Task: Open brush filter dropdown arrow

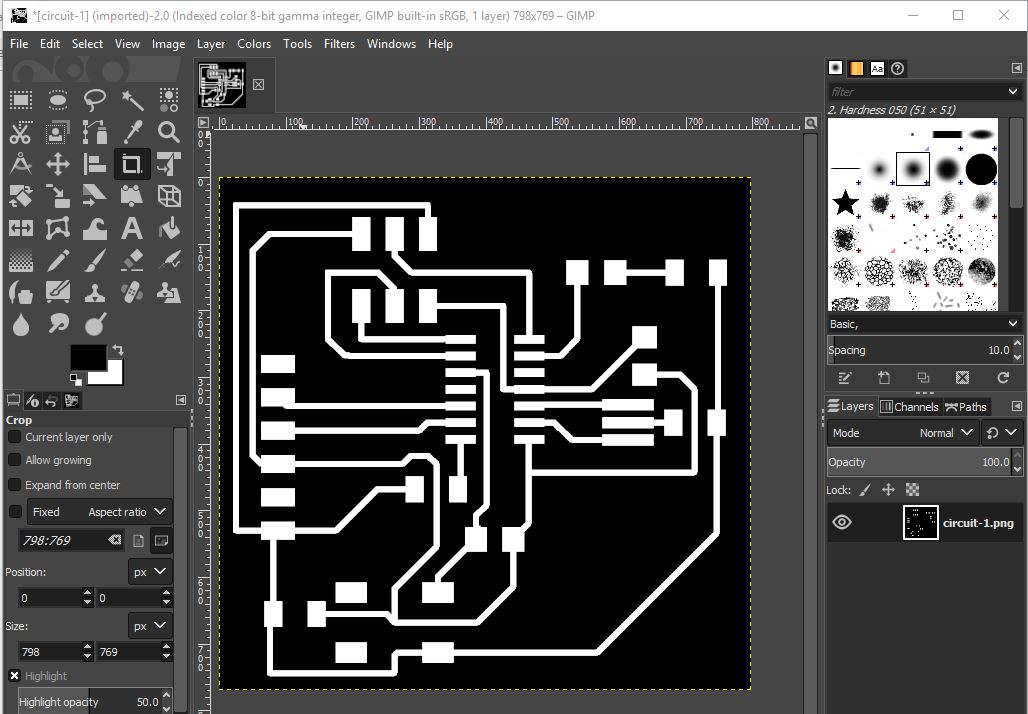Action: coord(1014,92)
